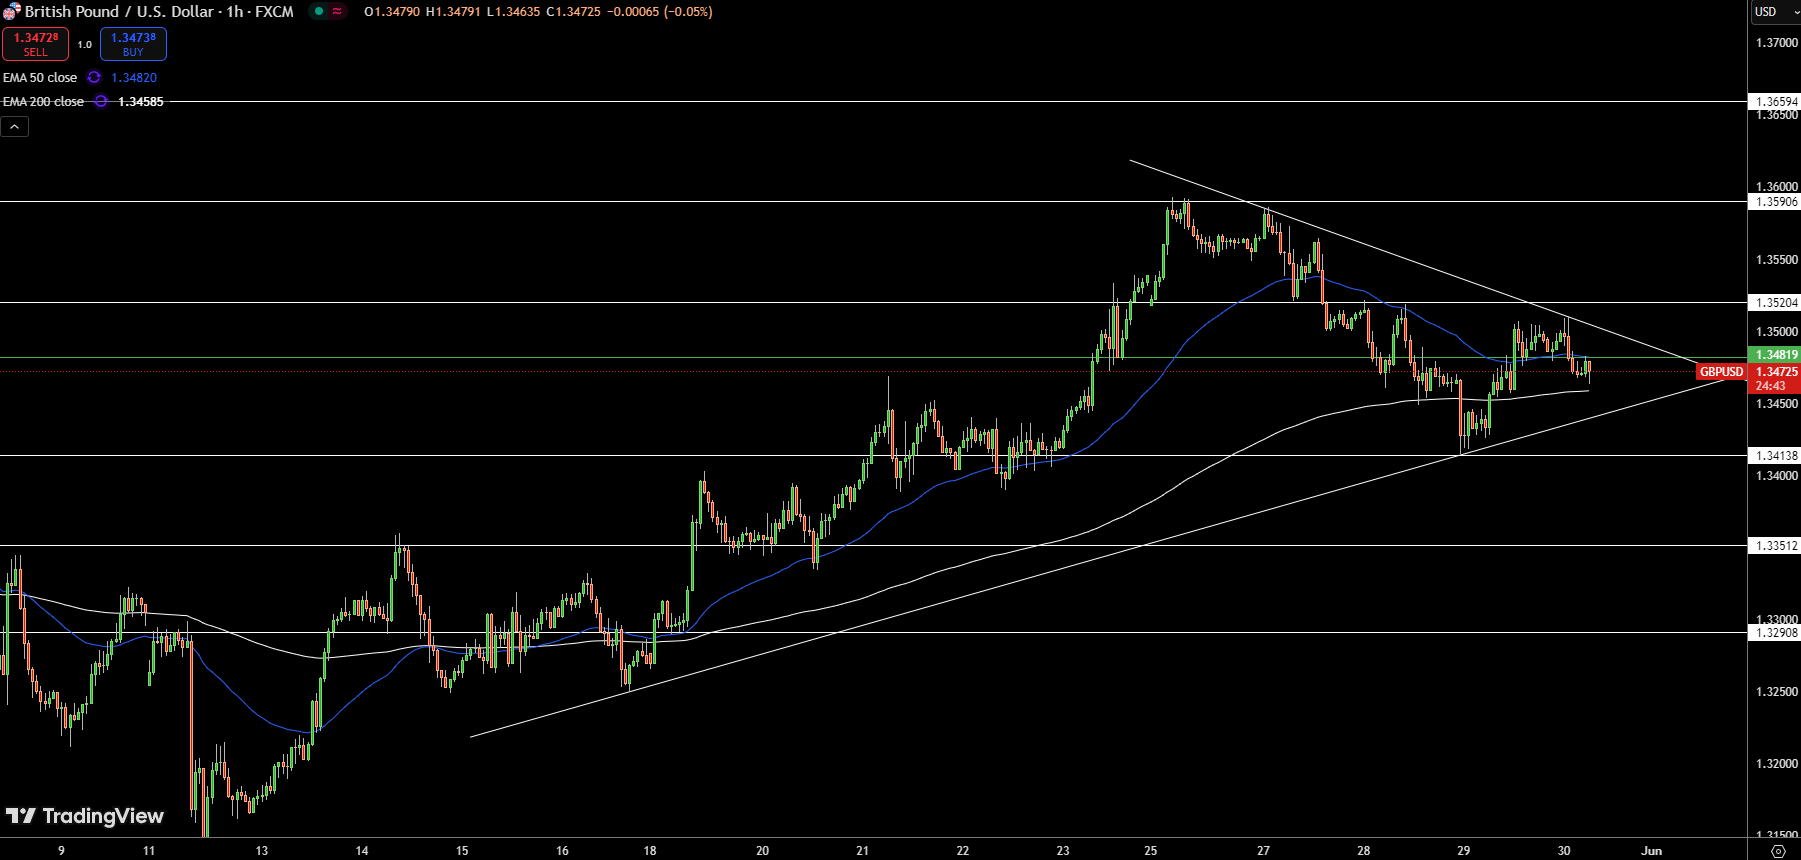1801x860 pixels.
Task: Select the 1.34138 horizontal line label
Action: pos(1776,455)
